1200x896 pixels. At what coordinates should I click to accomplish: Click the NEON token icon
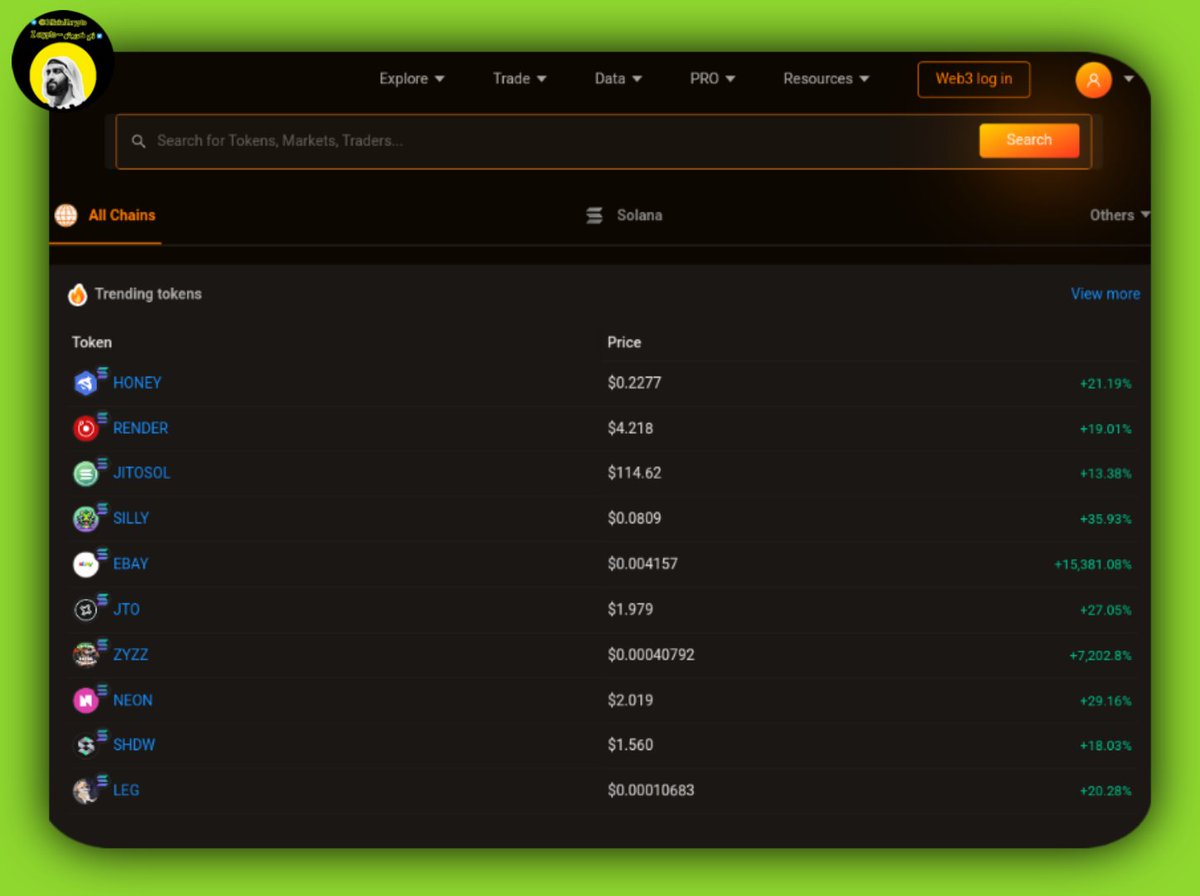pos(86,700)
